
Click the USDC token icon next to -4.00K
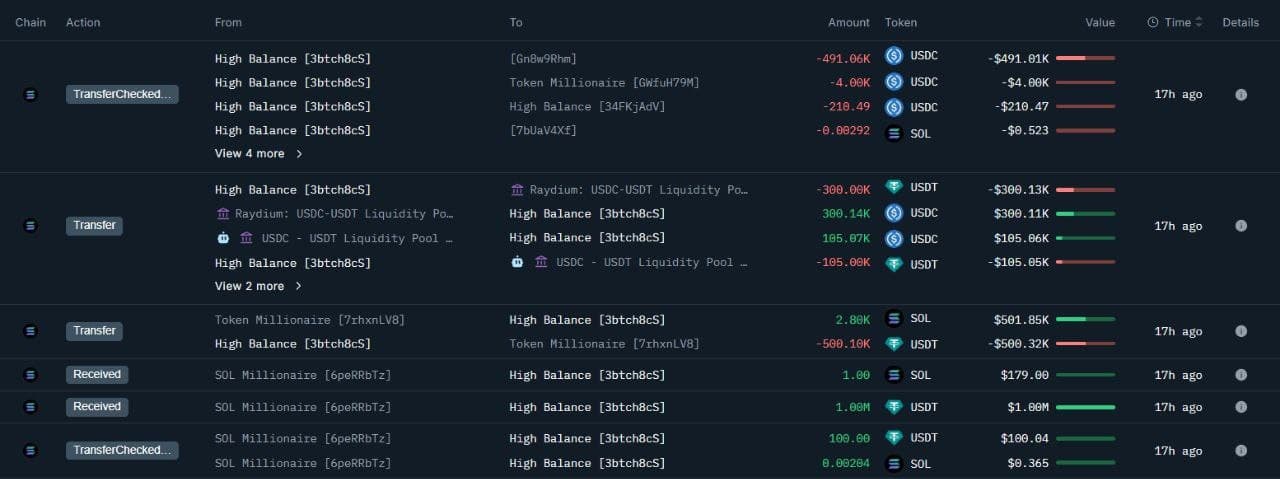pyautogui.click(x=894, y=82)
